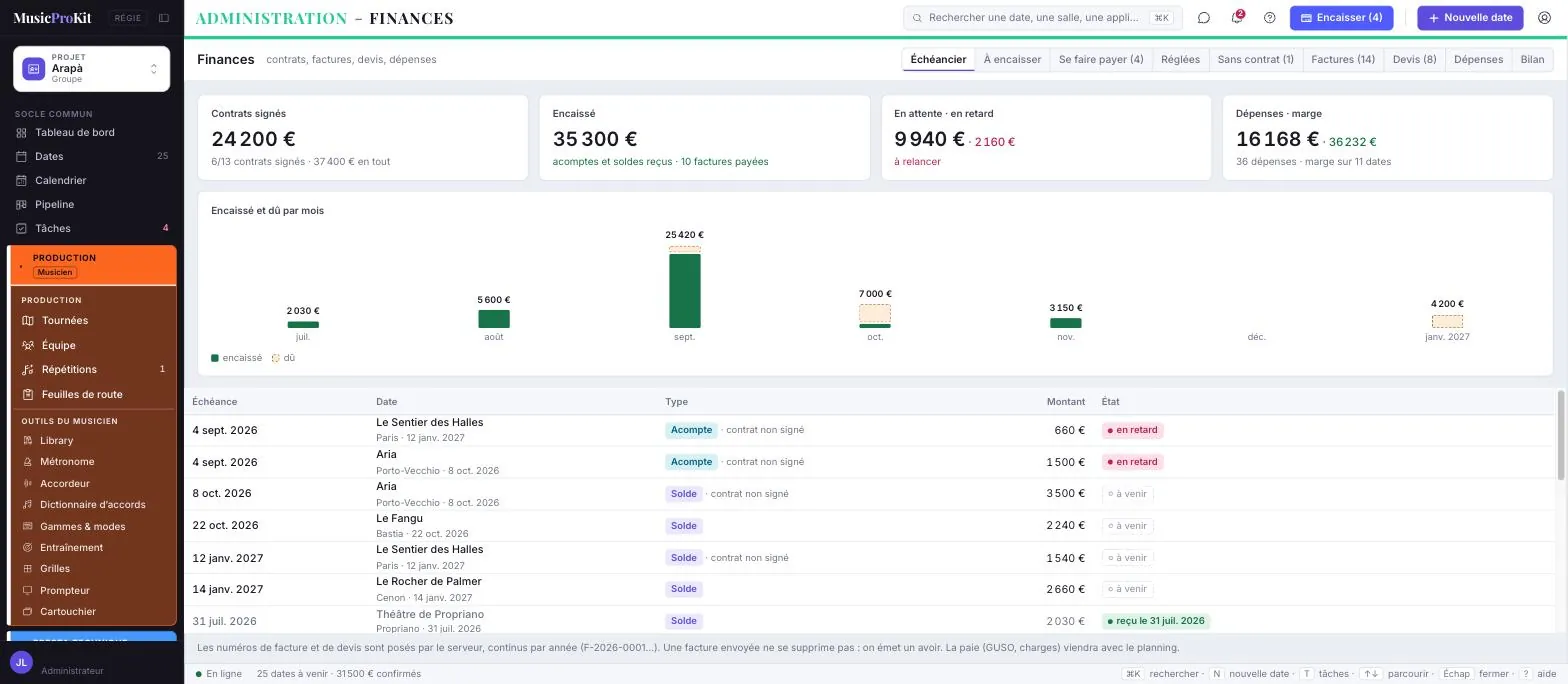Click the Le Fangu row name
The width and height of the screenshot is (1568, 684).
(x=400, y=519)
